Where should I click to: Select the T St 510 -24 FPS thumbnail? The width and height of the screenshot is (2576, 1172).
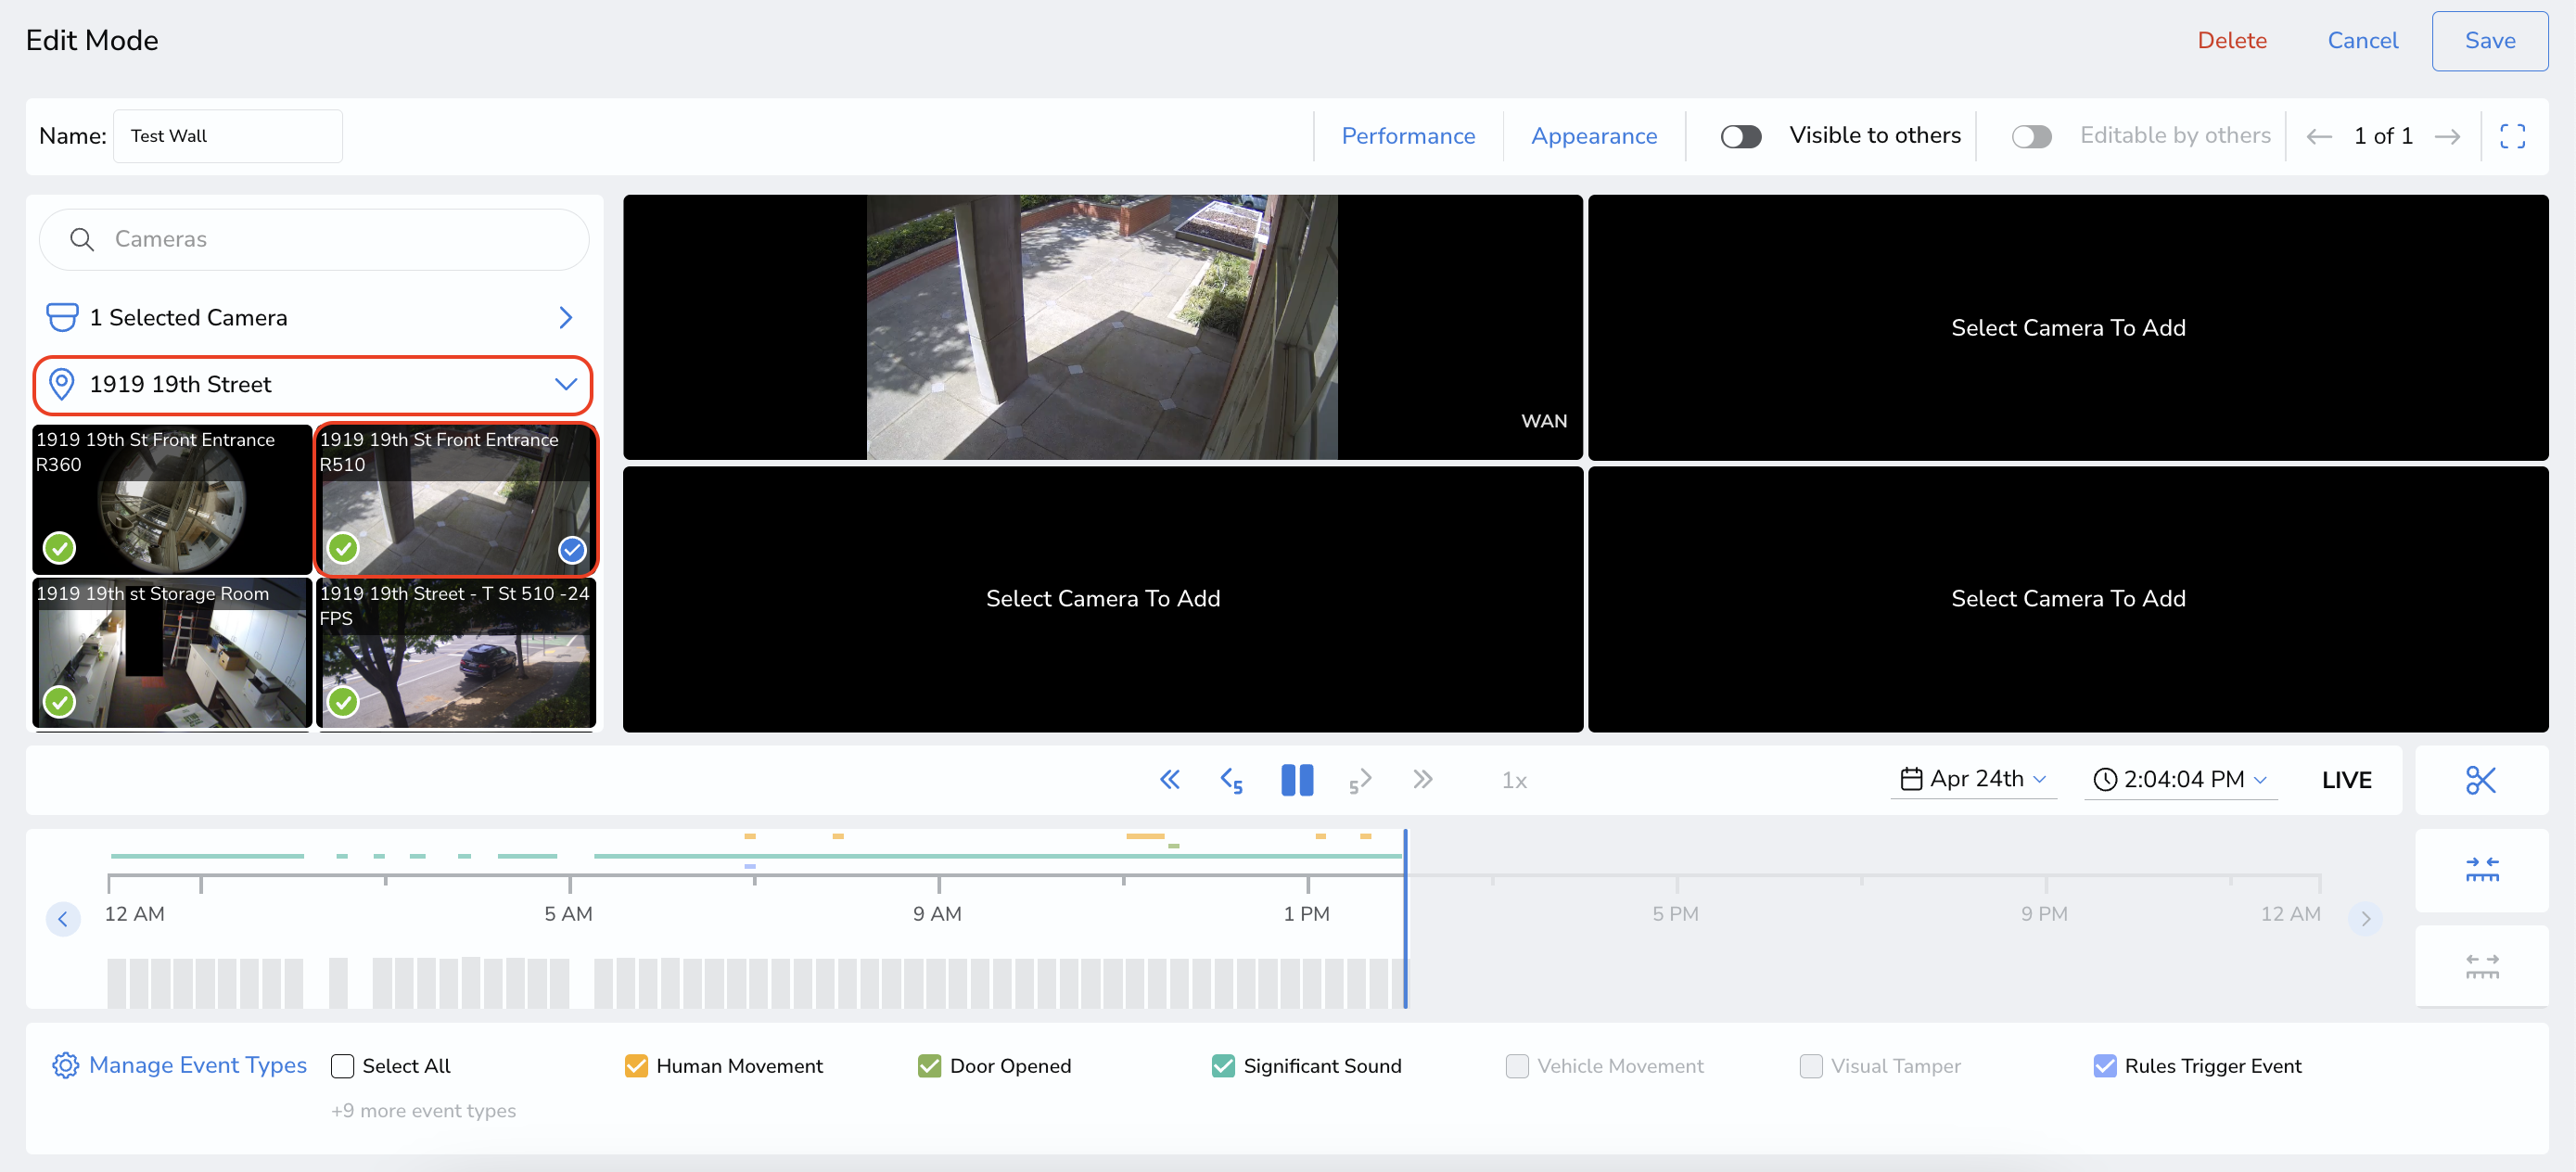pyautogui.click(x=456, y=653)
